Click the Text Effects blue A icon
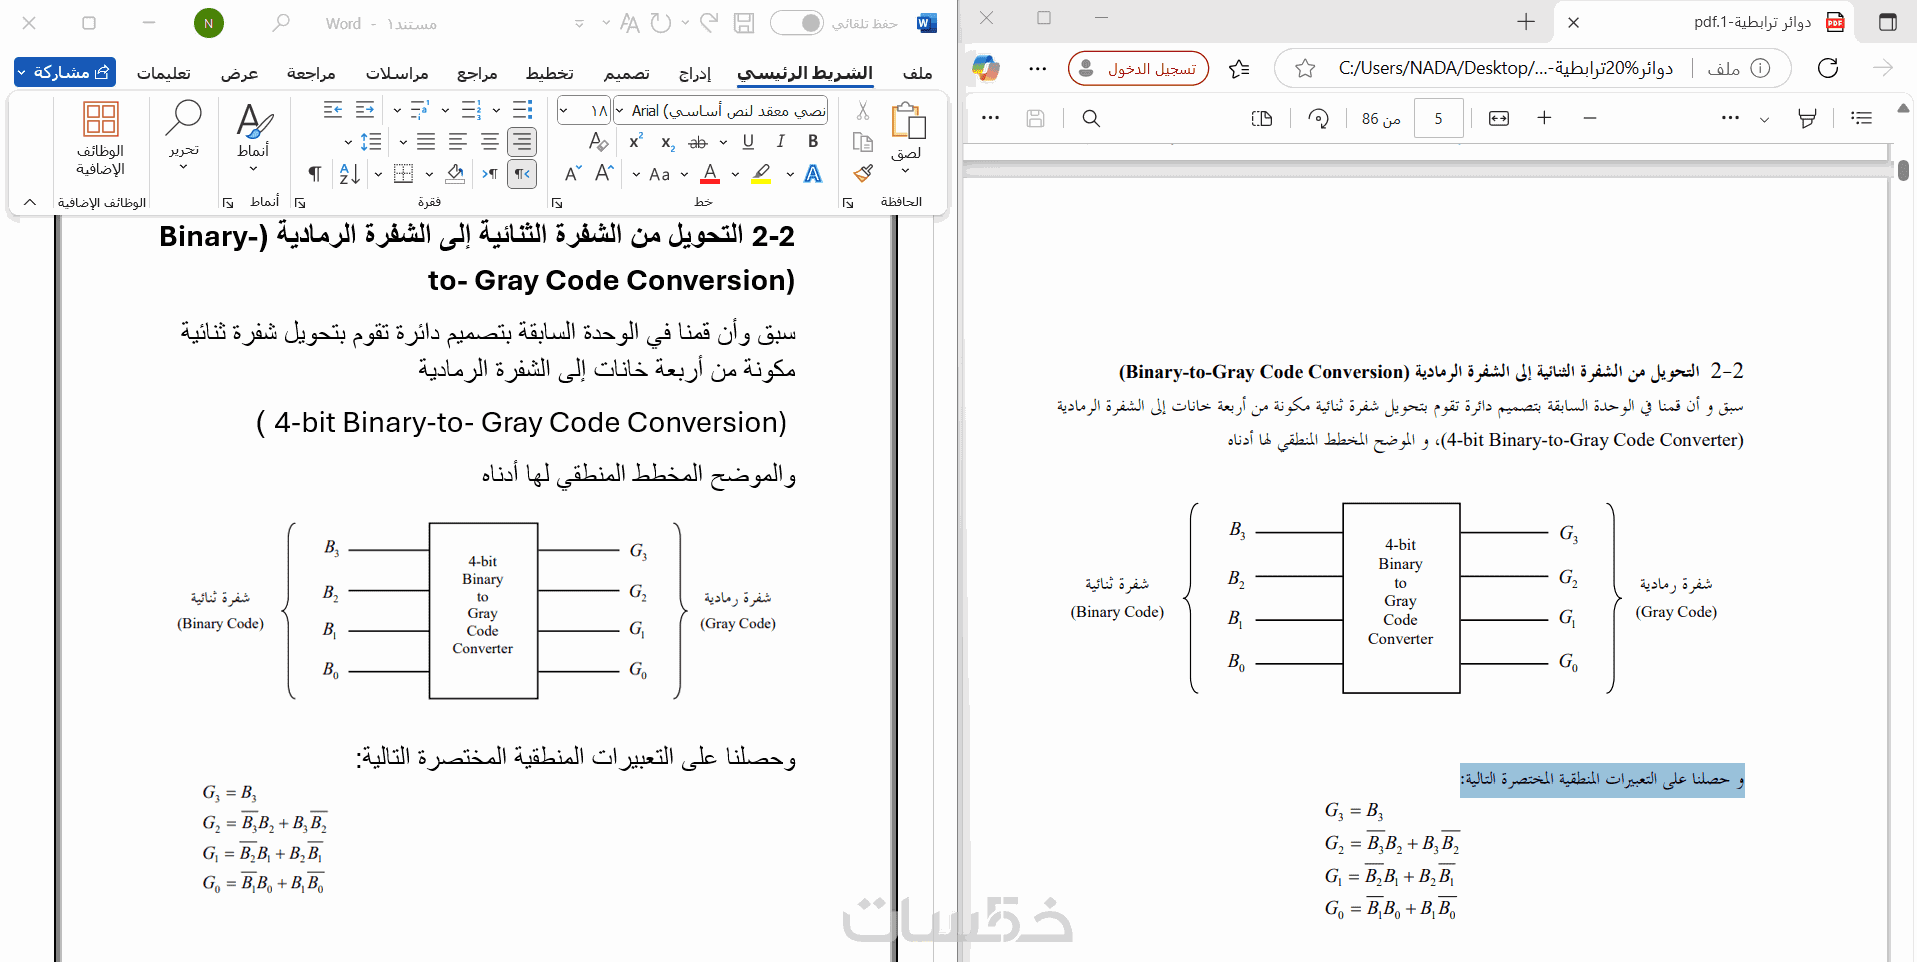The image size is (1917, 962). coord(813,174)
